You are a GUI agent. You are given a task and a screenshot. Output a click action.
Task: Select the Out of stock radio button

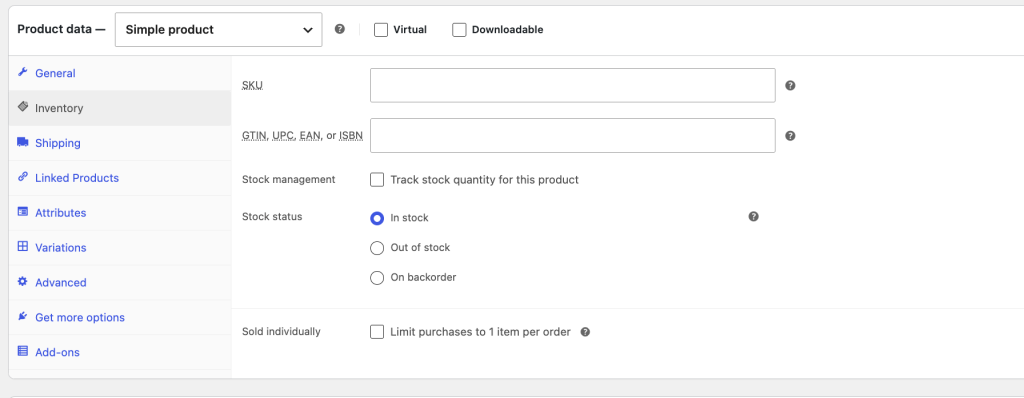pyautogui.click(x=377, y=248)
